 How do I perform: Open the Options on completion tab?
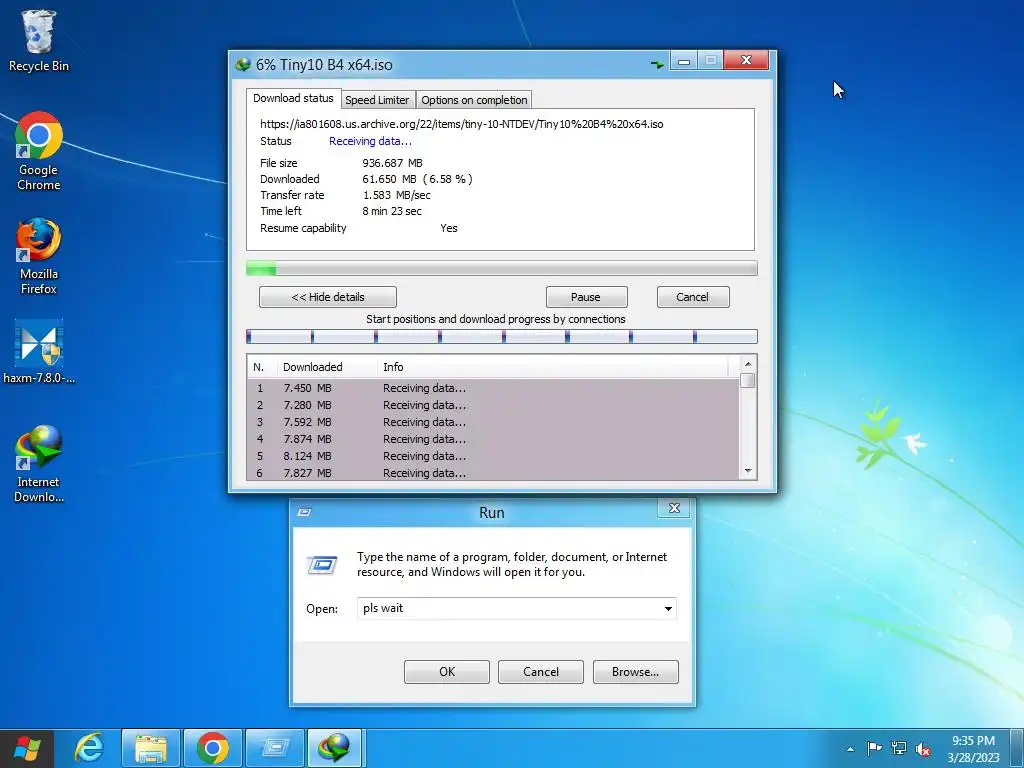(x=474, y=100)
